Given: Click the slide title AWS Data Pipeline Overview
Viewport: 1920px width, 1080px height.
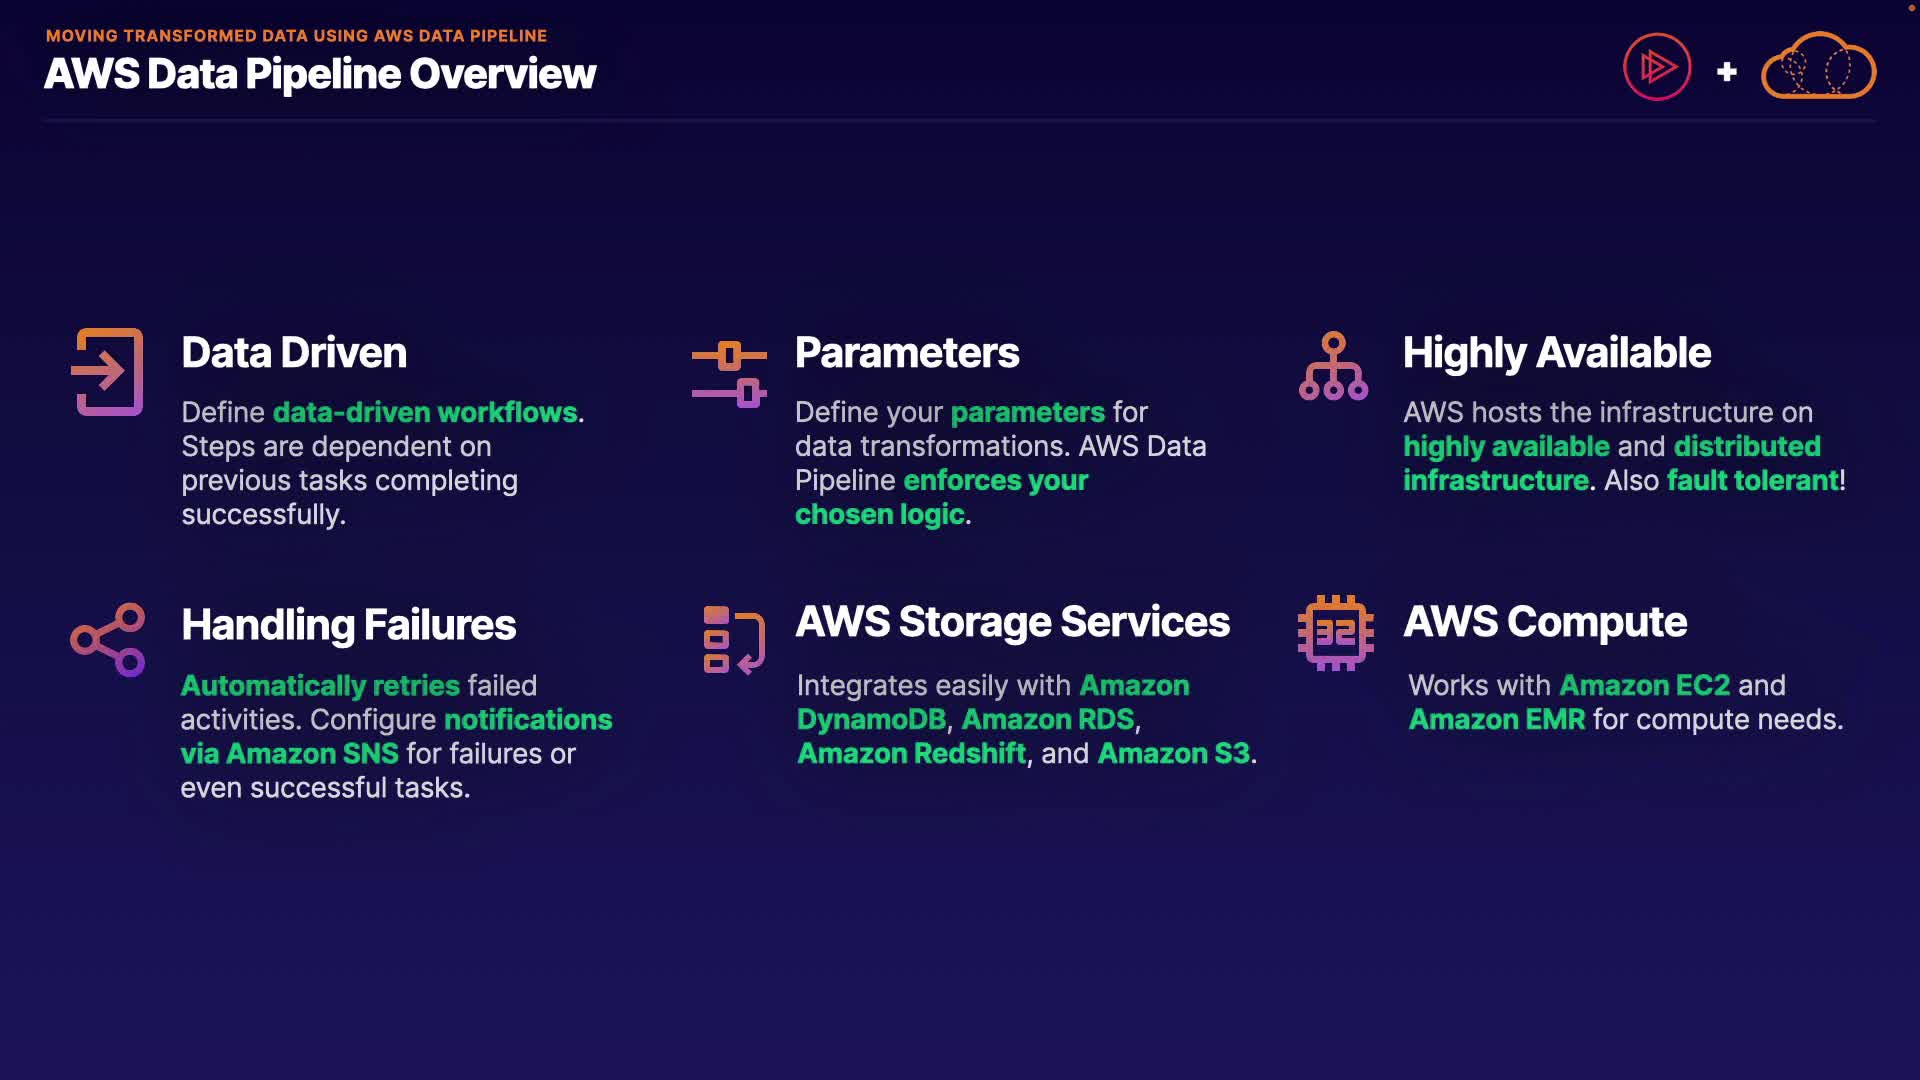Looking at the screenshot, I should tap(320, 74).
